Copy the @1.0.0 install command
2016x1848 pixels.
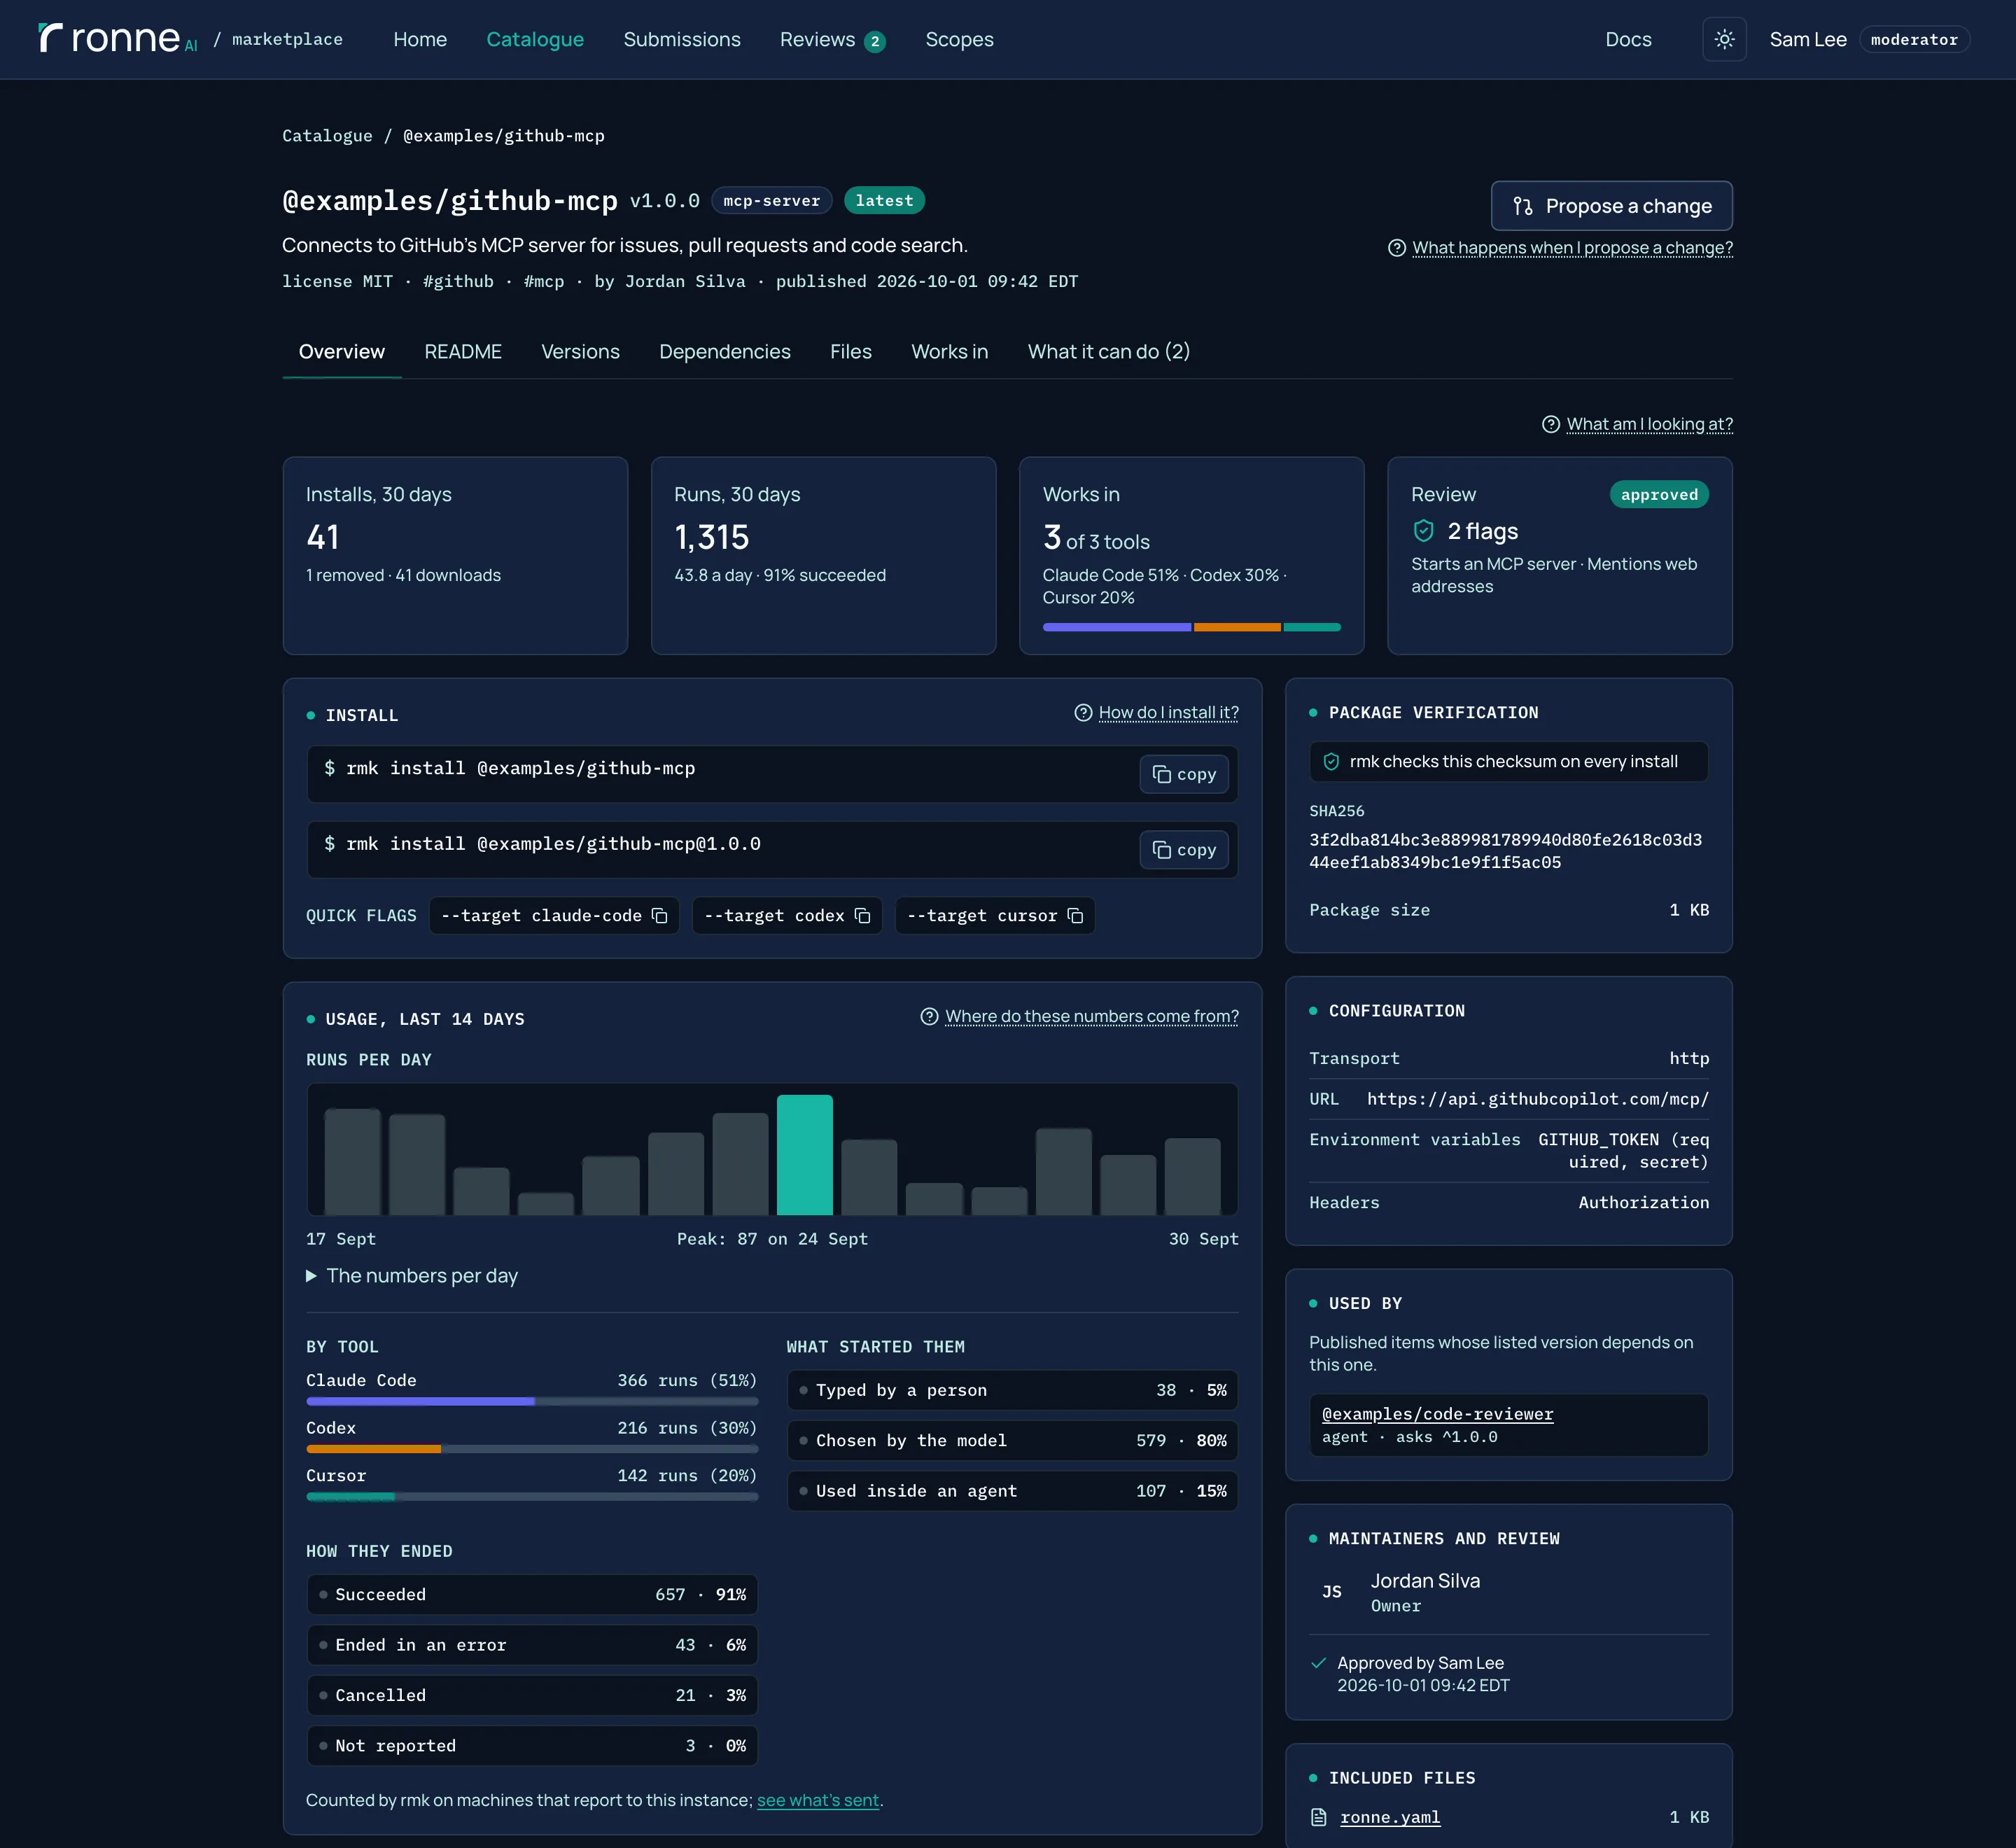click(1184, 850)
